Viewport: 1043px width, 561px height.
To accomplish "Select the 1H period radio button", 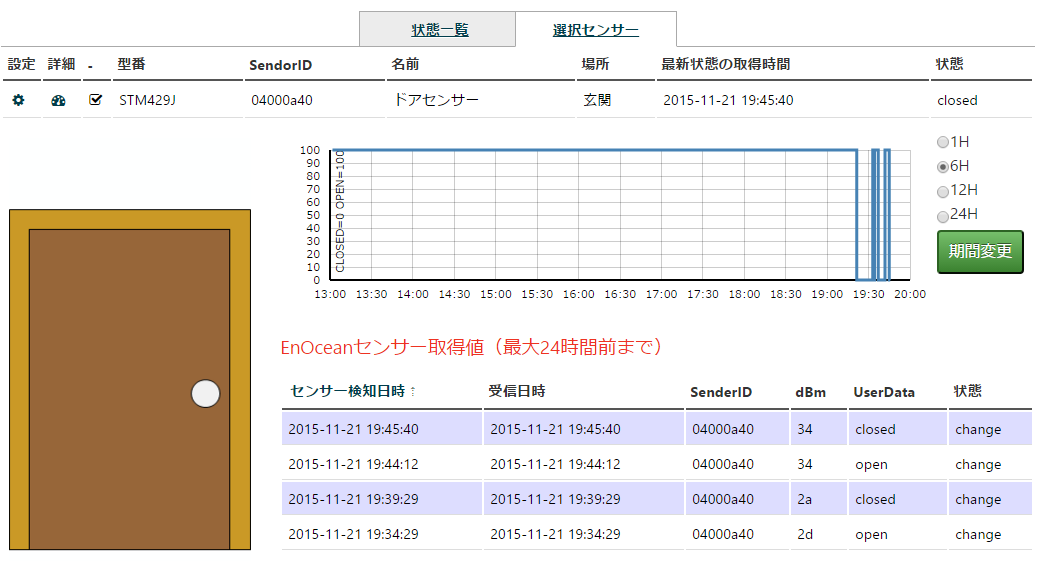I will click(x=943, y=142).
